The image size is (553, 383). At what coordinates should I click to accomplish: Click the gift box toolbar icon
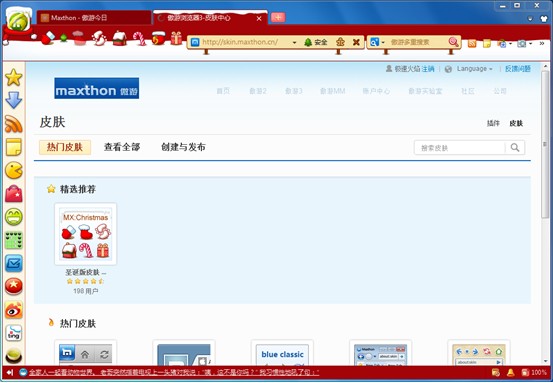point(176,38)
